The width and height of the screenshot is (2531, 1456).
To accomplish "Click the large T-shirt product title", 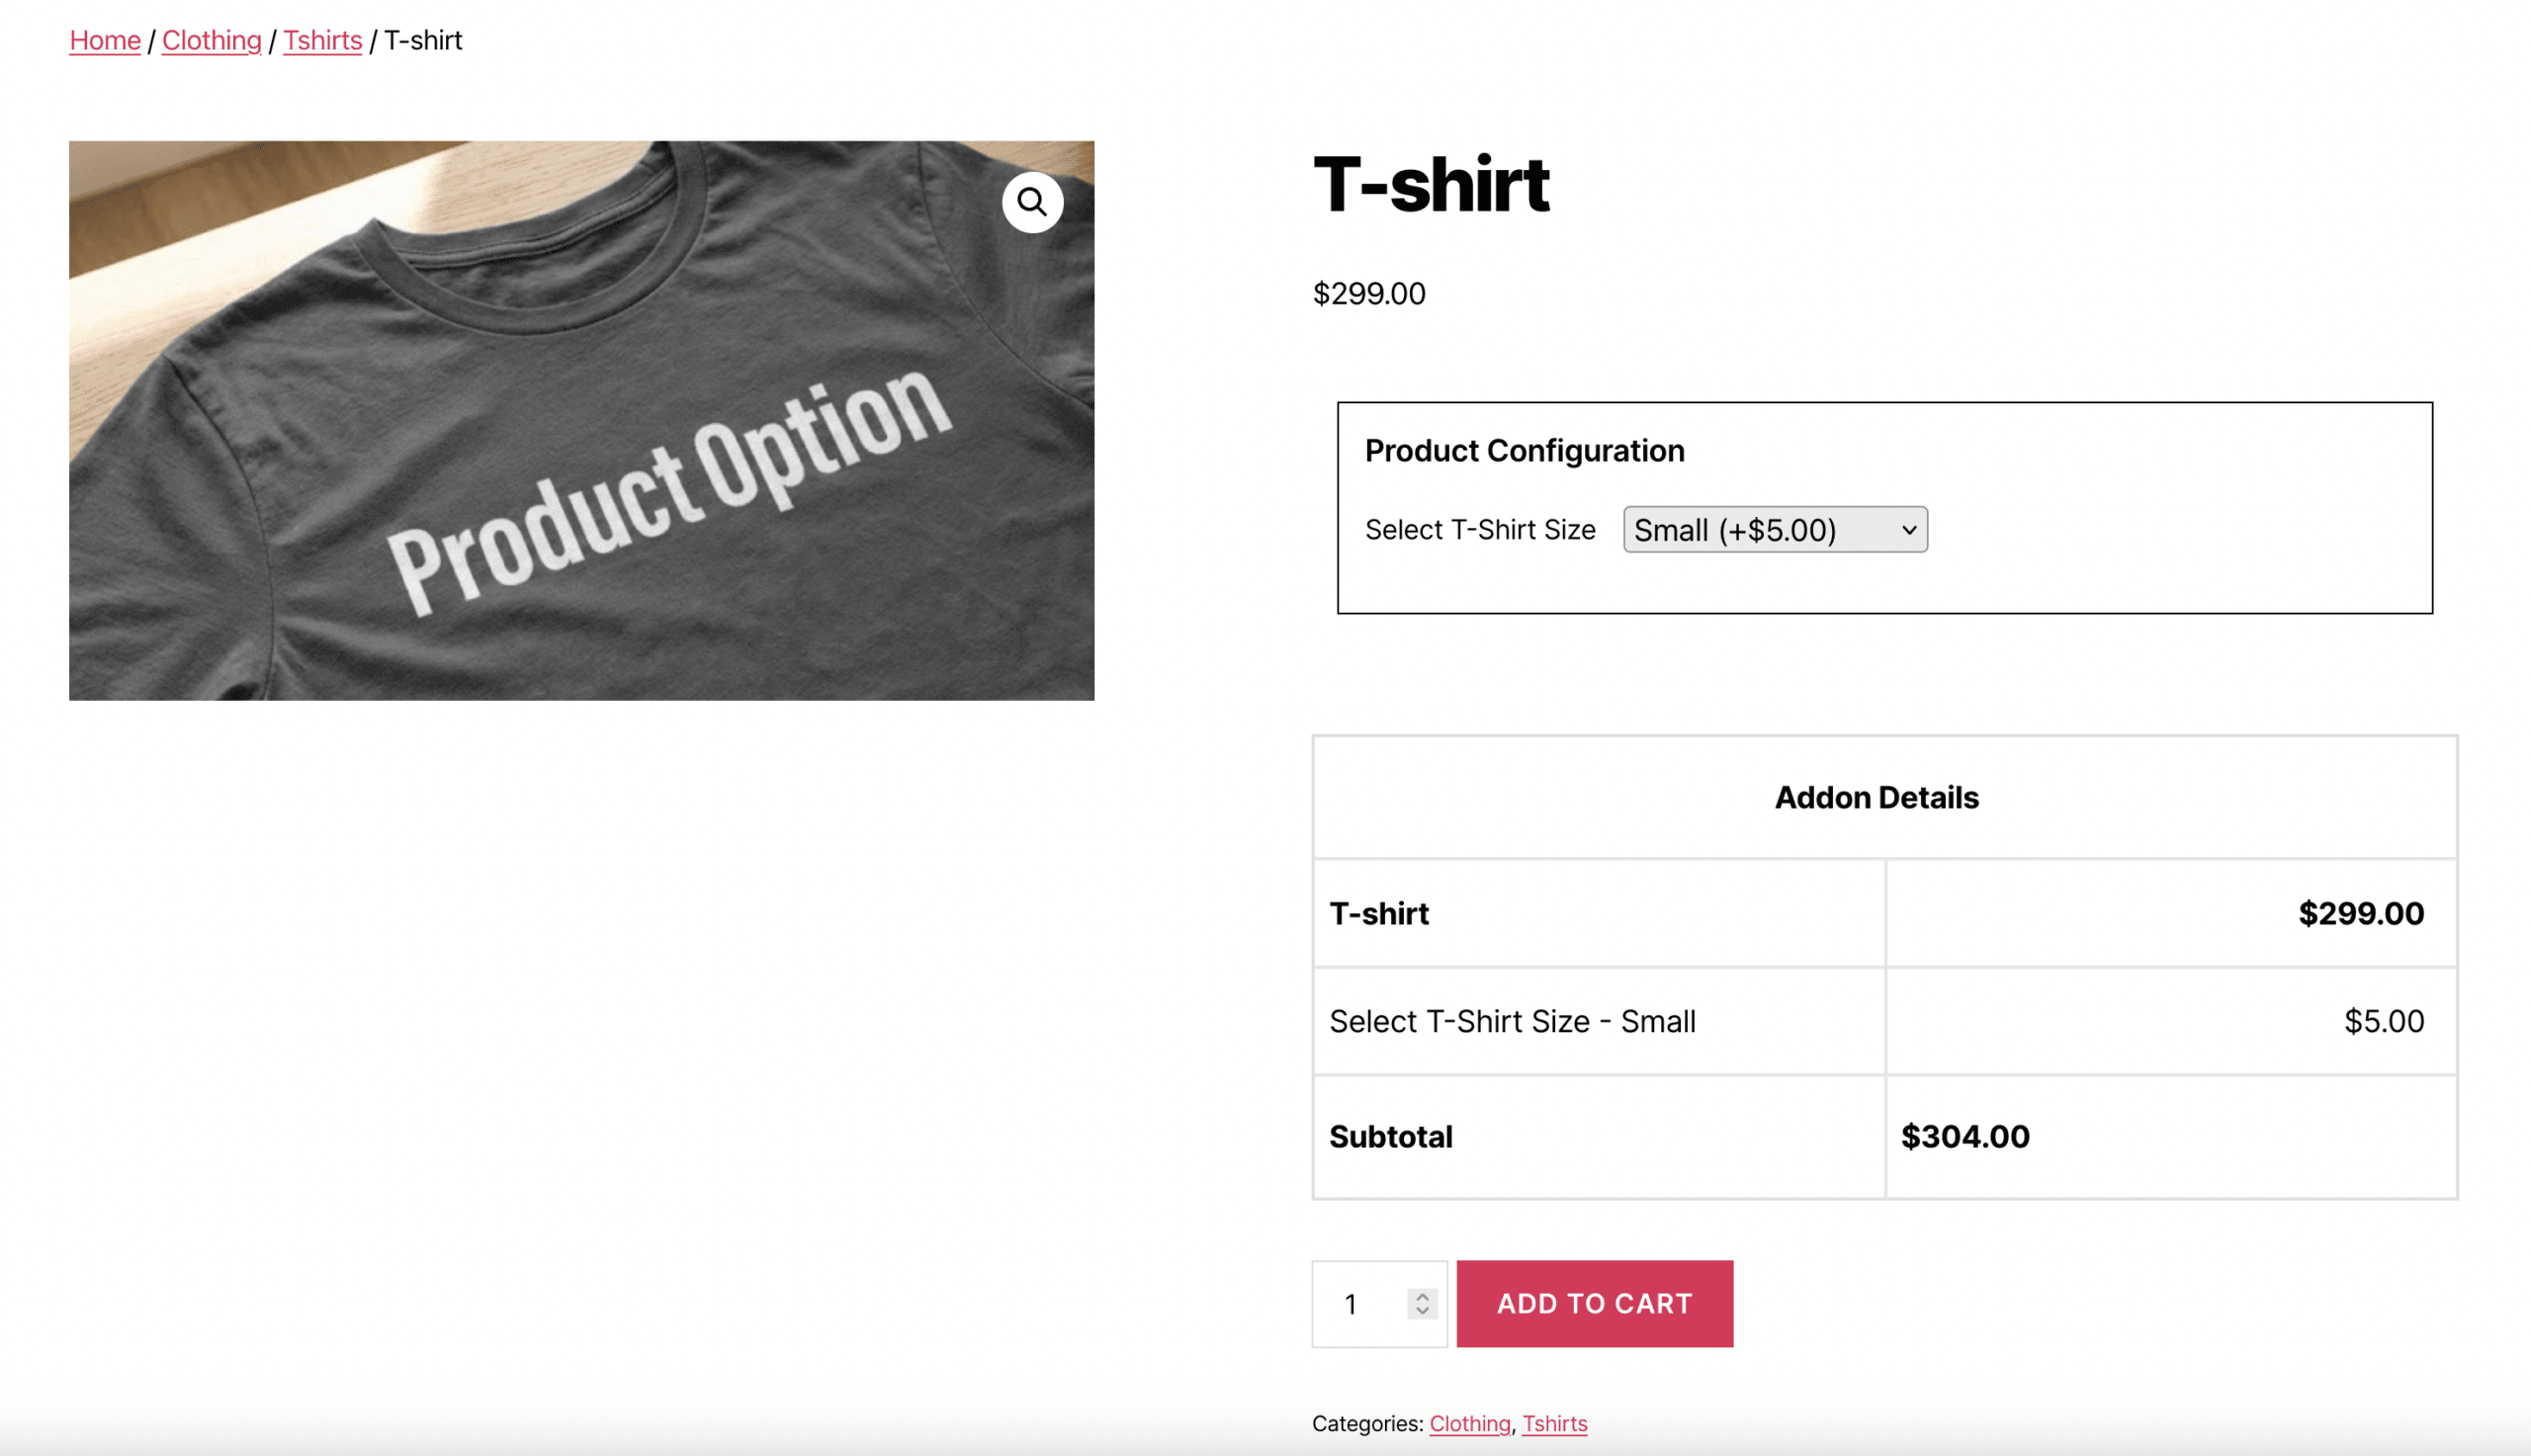I will pyautogui.click(x=1430, y=185).
